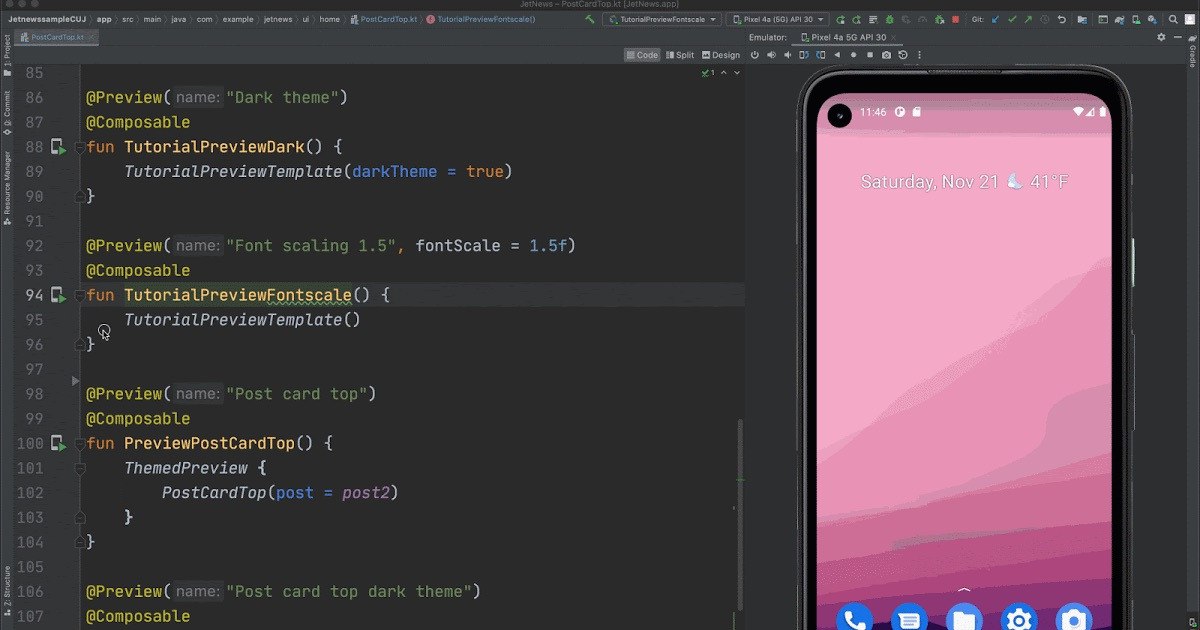Click the red Stop icon
1200x630 pixels.
tap(956, 19)
